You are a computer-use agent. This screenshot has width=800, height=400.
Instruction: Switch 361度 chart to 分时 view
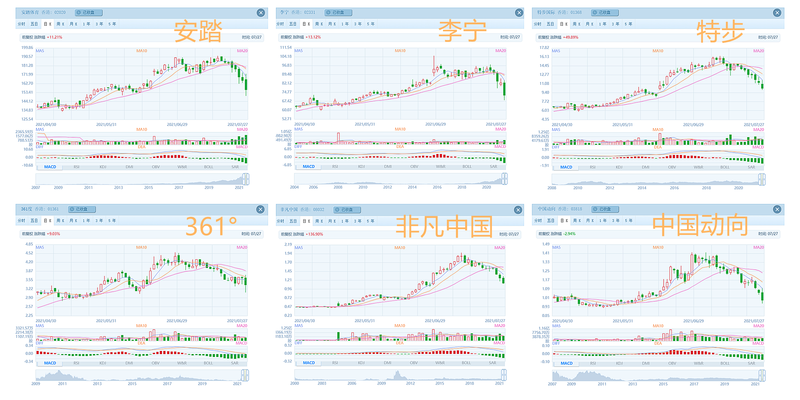[21, 220]
